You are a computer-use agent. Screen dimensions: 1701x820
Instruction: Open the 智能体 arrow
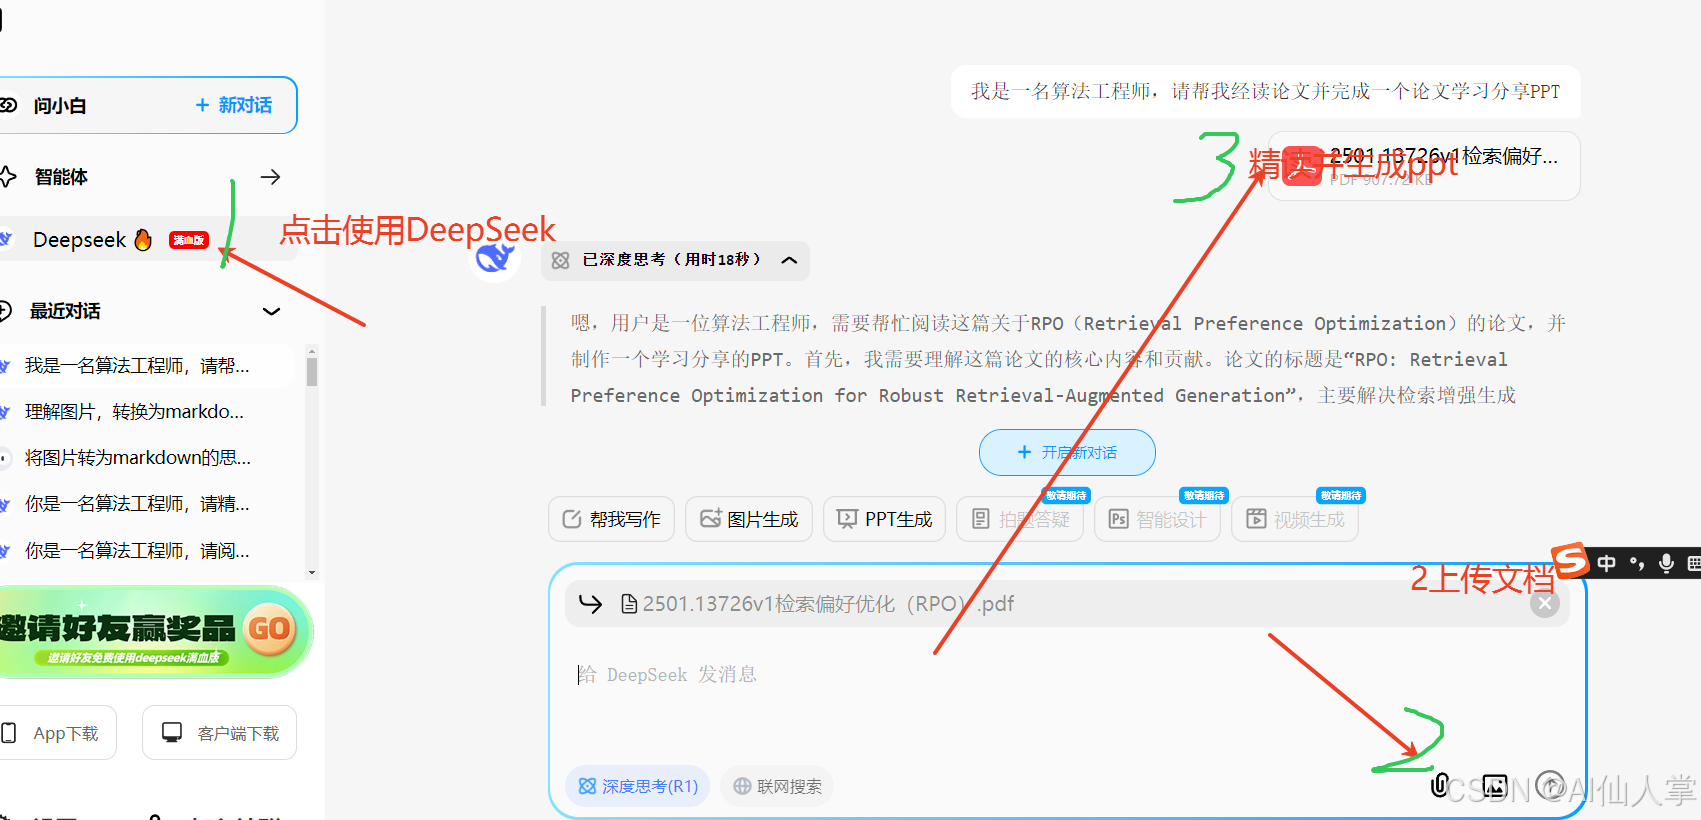click(x=270, y=177)
